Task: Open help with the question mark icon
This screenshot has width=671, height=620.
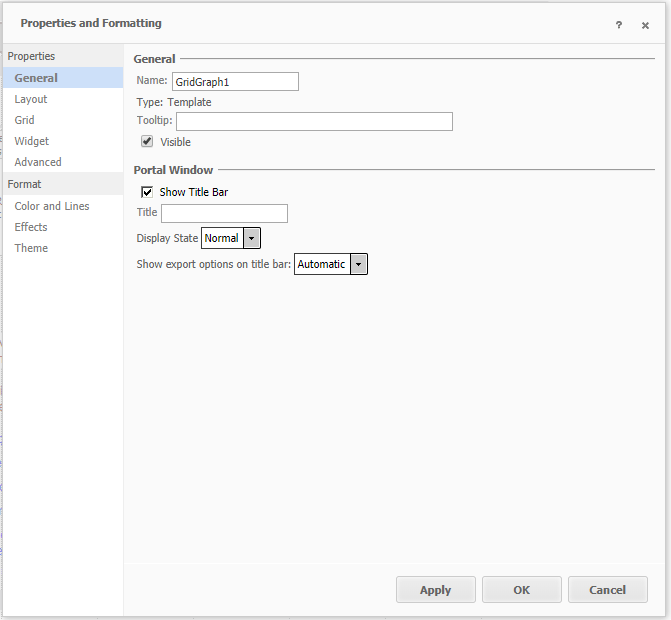Action: [x=619, y=25]
